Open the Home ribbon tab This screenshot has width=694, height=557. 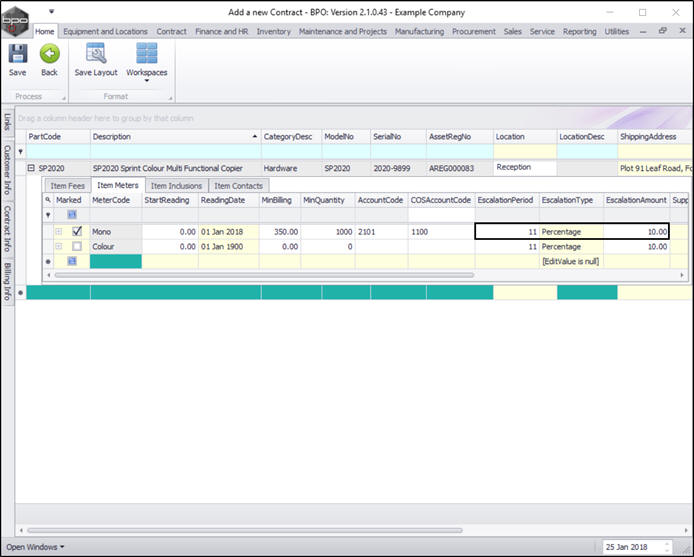coord(45,31)
